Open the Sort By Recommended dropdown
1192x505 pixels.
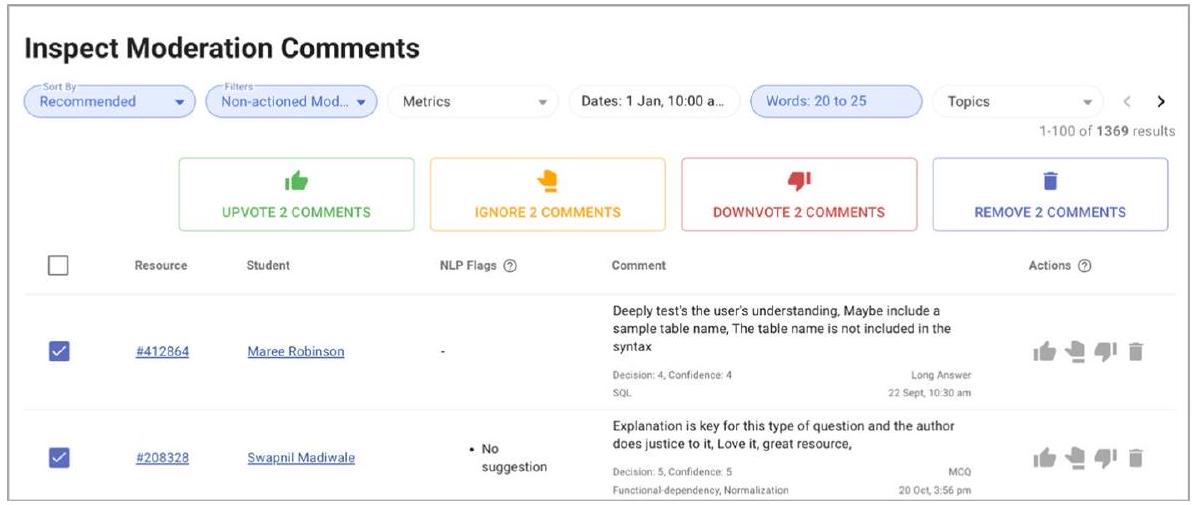tap(109, 102)
